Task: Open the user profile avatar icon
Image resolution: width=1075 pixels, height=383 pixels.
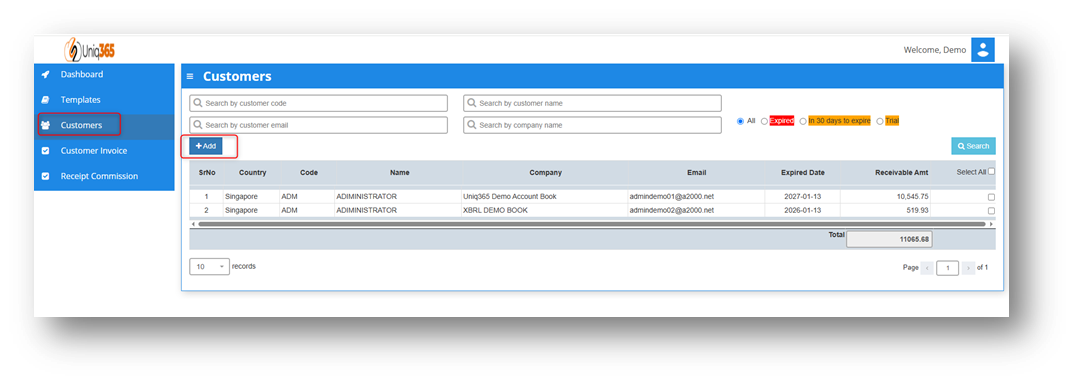Action: tap(982, 50)
